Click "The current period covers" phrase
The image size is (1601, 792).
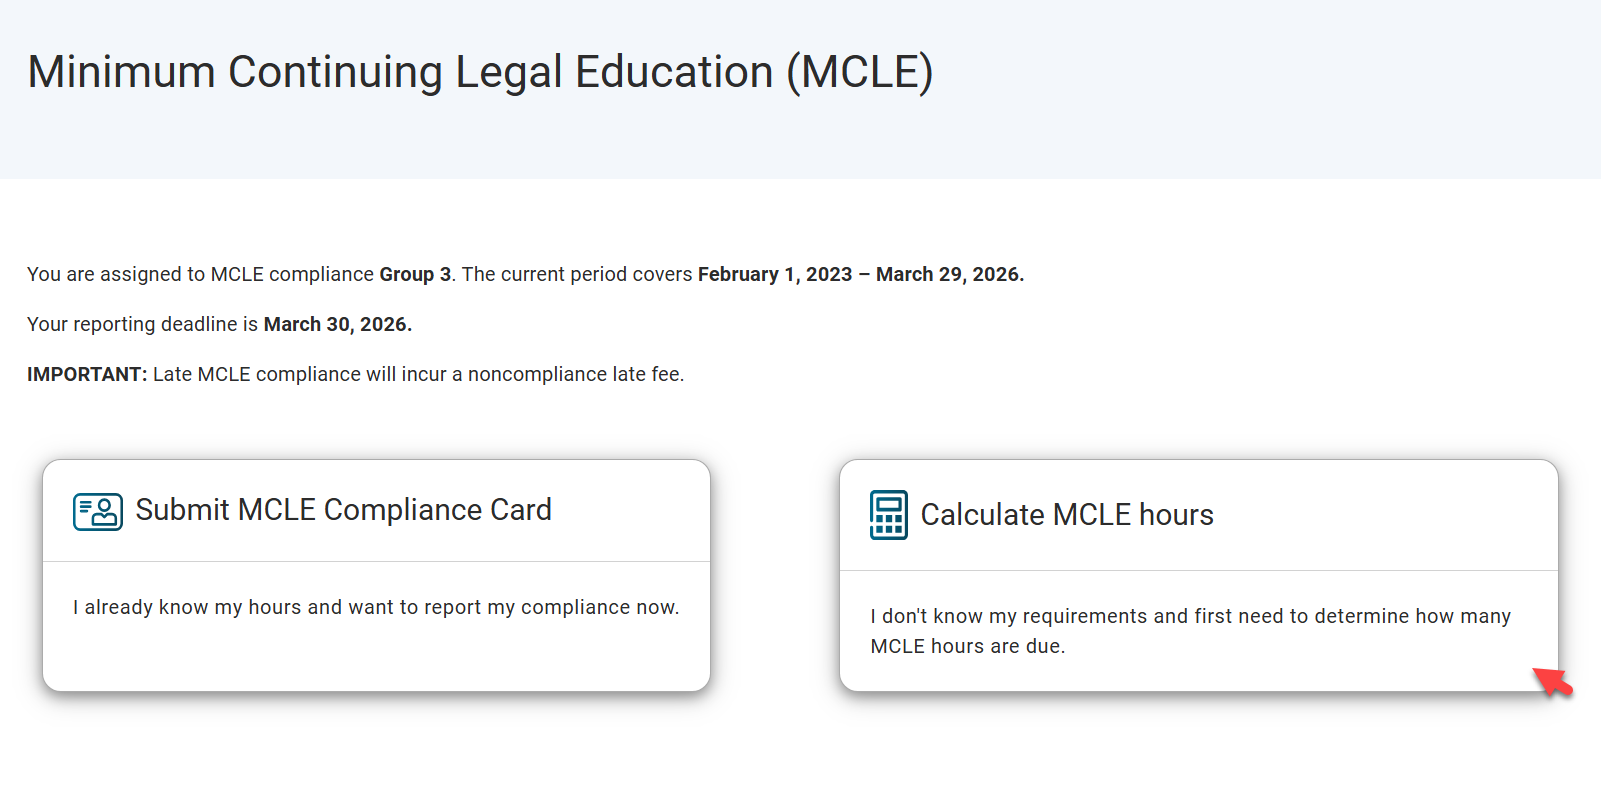pos(577,274)
